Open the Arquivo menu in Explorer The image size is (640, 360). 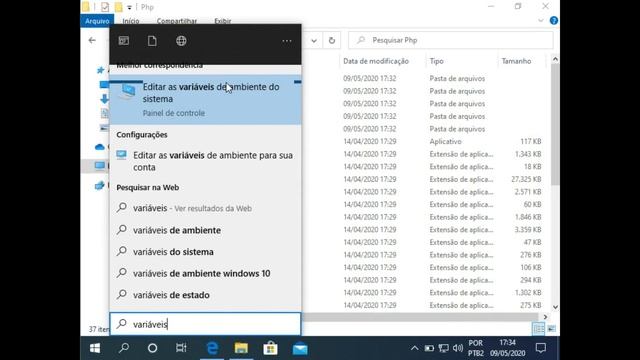[x=97, y=21]
